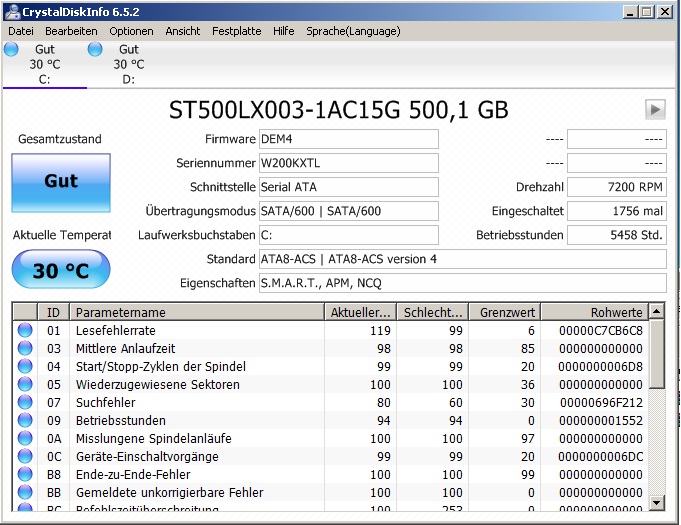Select the Ende-zu-Ende-Fehler parameter name
The width and height of the screenshot is (681, 525).
pyautogui.click(x=133, y=475)
